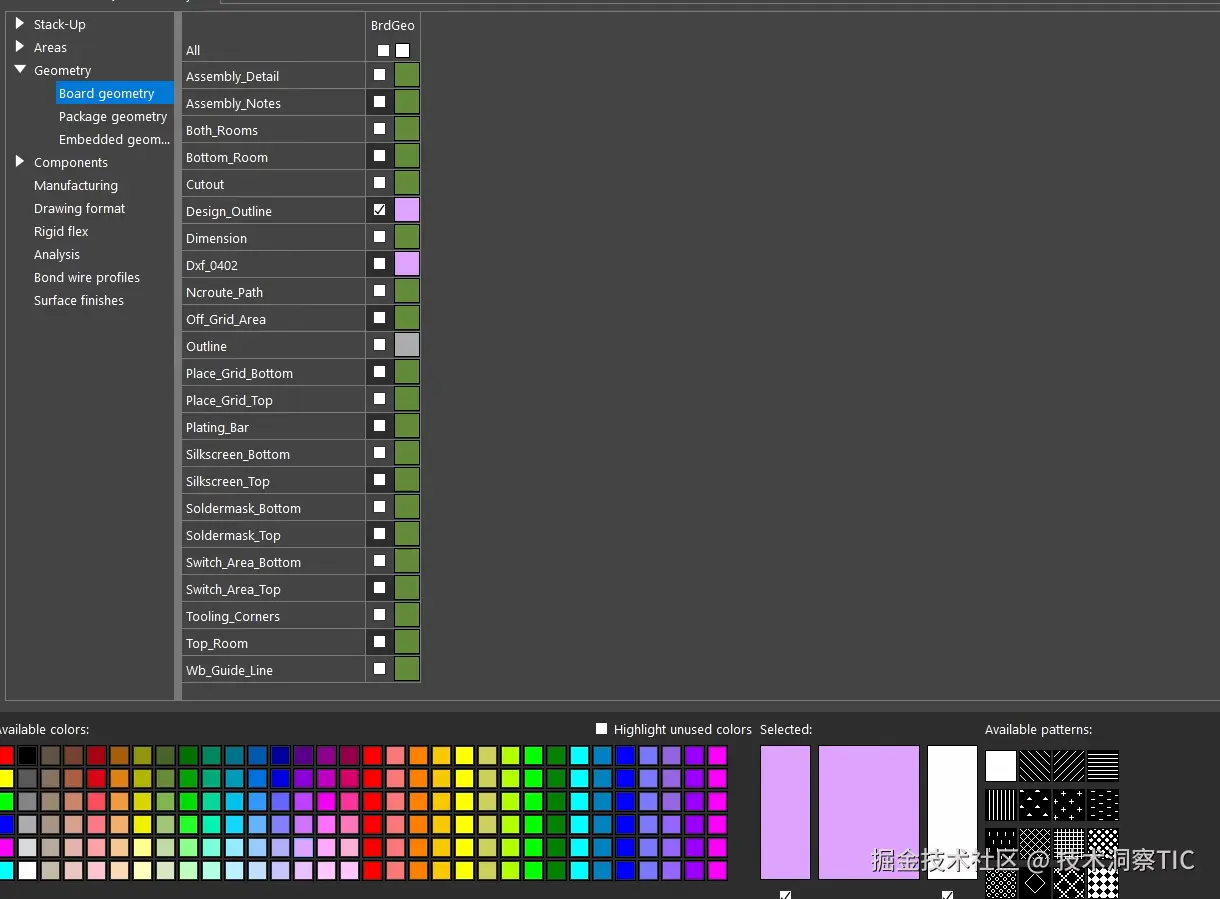1220x899 pixels.
Task: Go to Manufacturing category
Action: [x=76, y=185]
